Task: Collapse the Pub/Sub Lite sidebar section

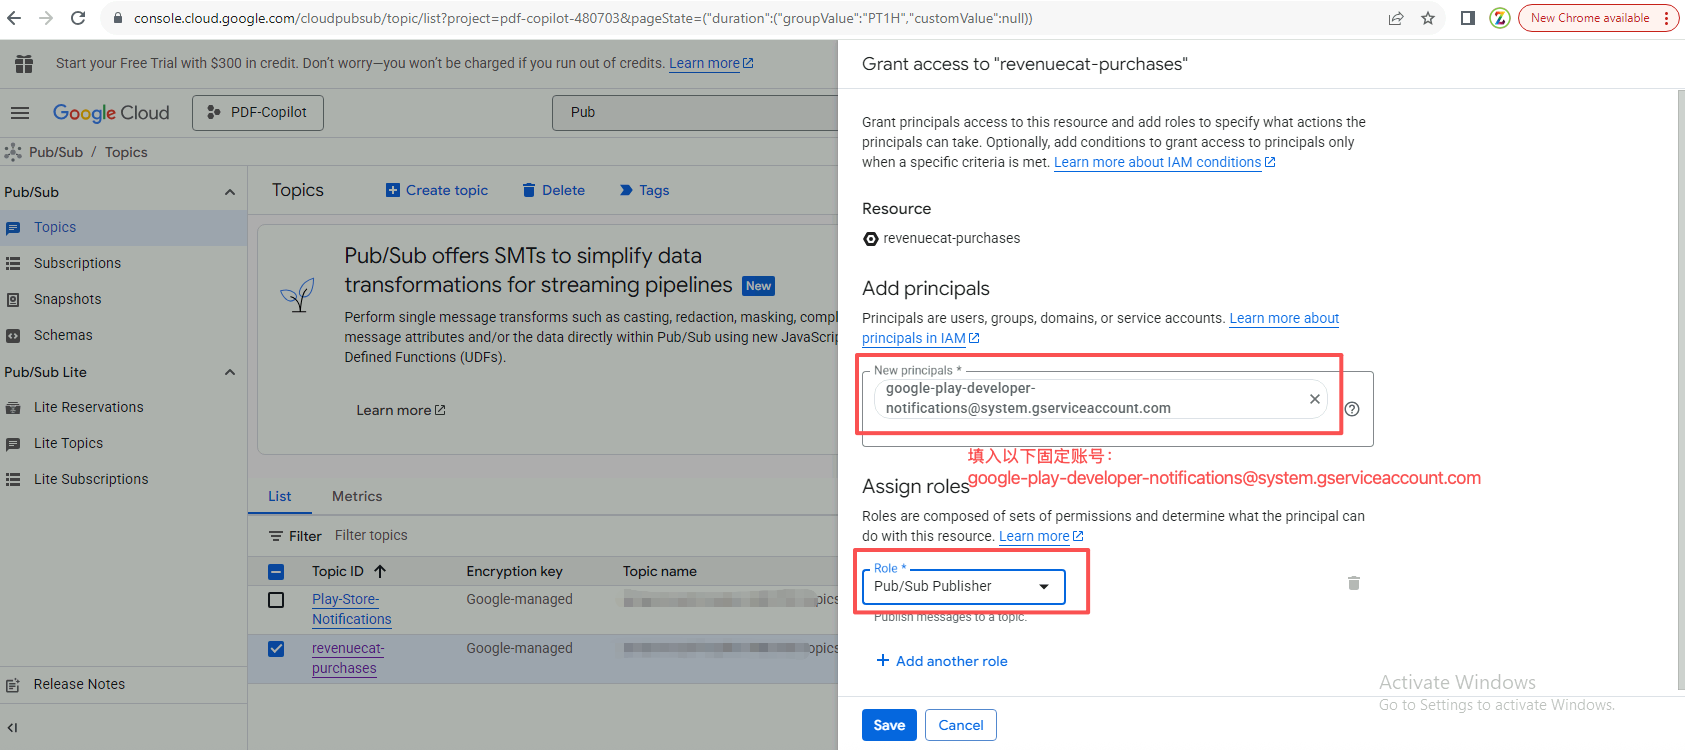Action: pos(230,372)
